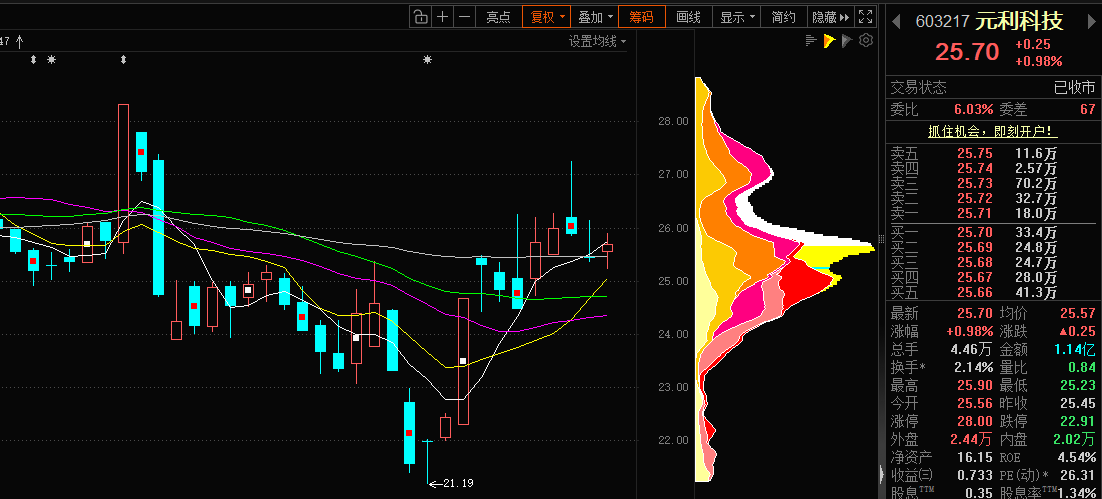Click 卖二 price 25.72
1102x499 pixels.
point(973,198)
